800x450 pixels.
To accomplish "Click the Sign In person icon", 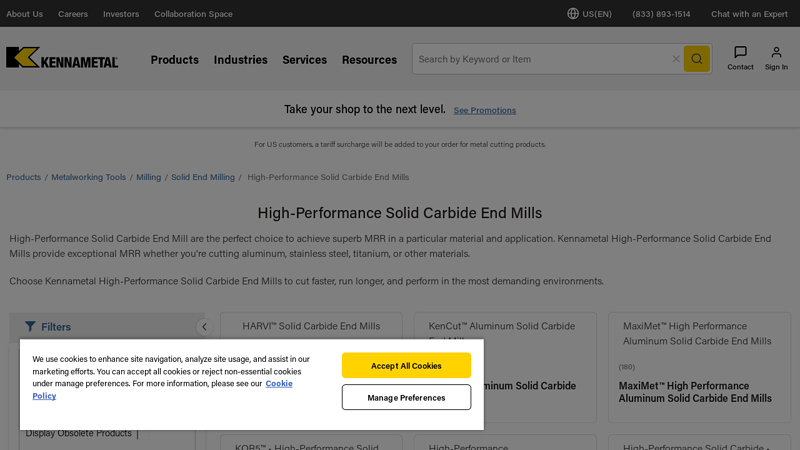I will 776,53.
